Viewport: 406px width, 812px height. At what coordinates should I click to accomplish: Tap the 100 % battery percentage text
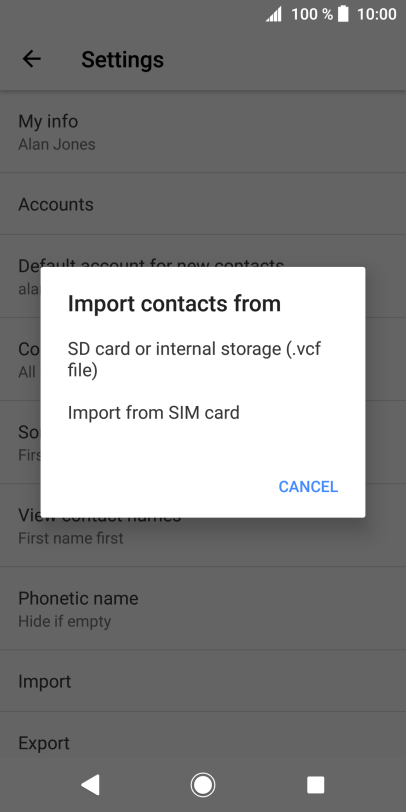pos(312,14)
